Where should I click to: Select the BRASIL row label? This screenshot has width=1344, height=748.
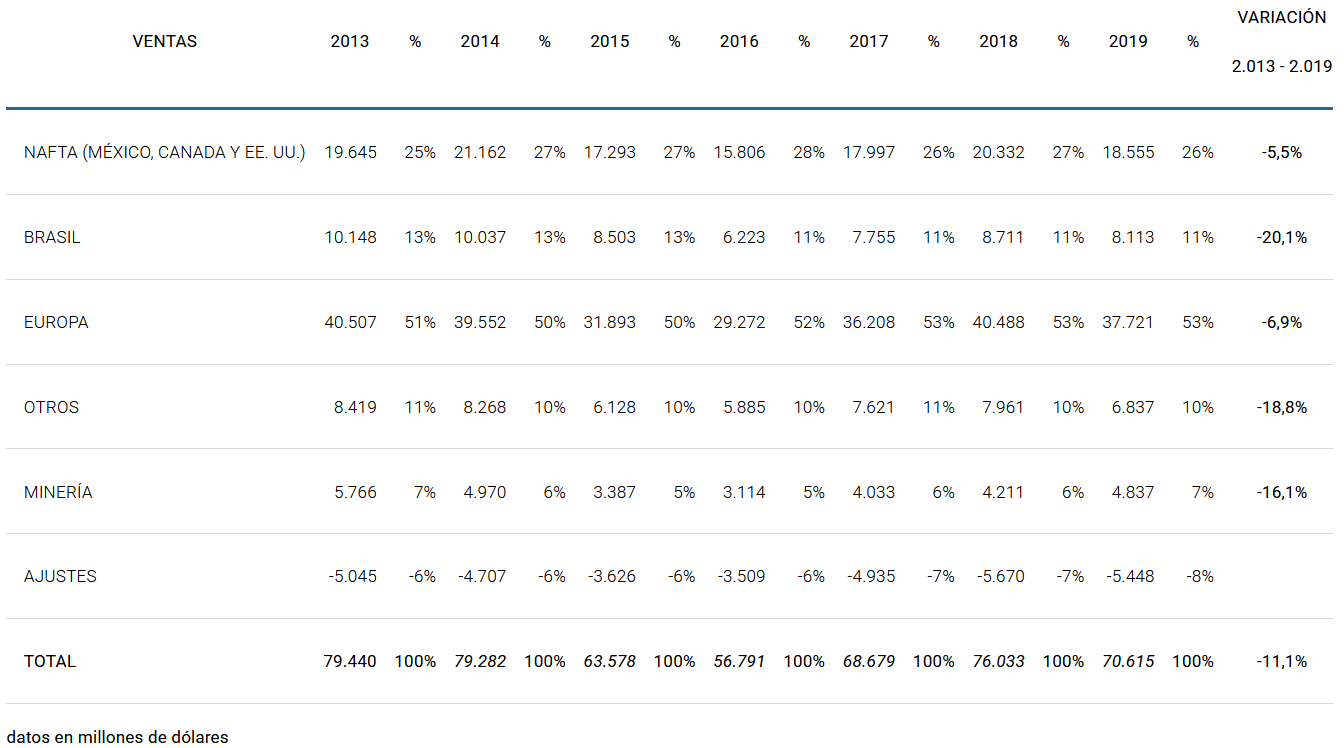(x=52, y=237)
